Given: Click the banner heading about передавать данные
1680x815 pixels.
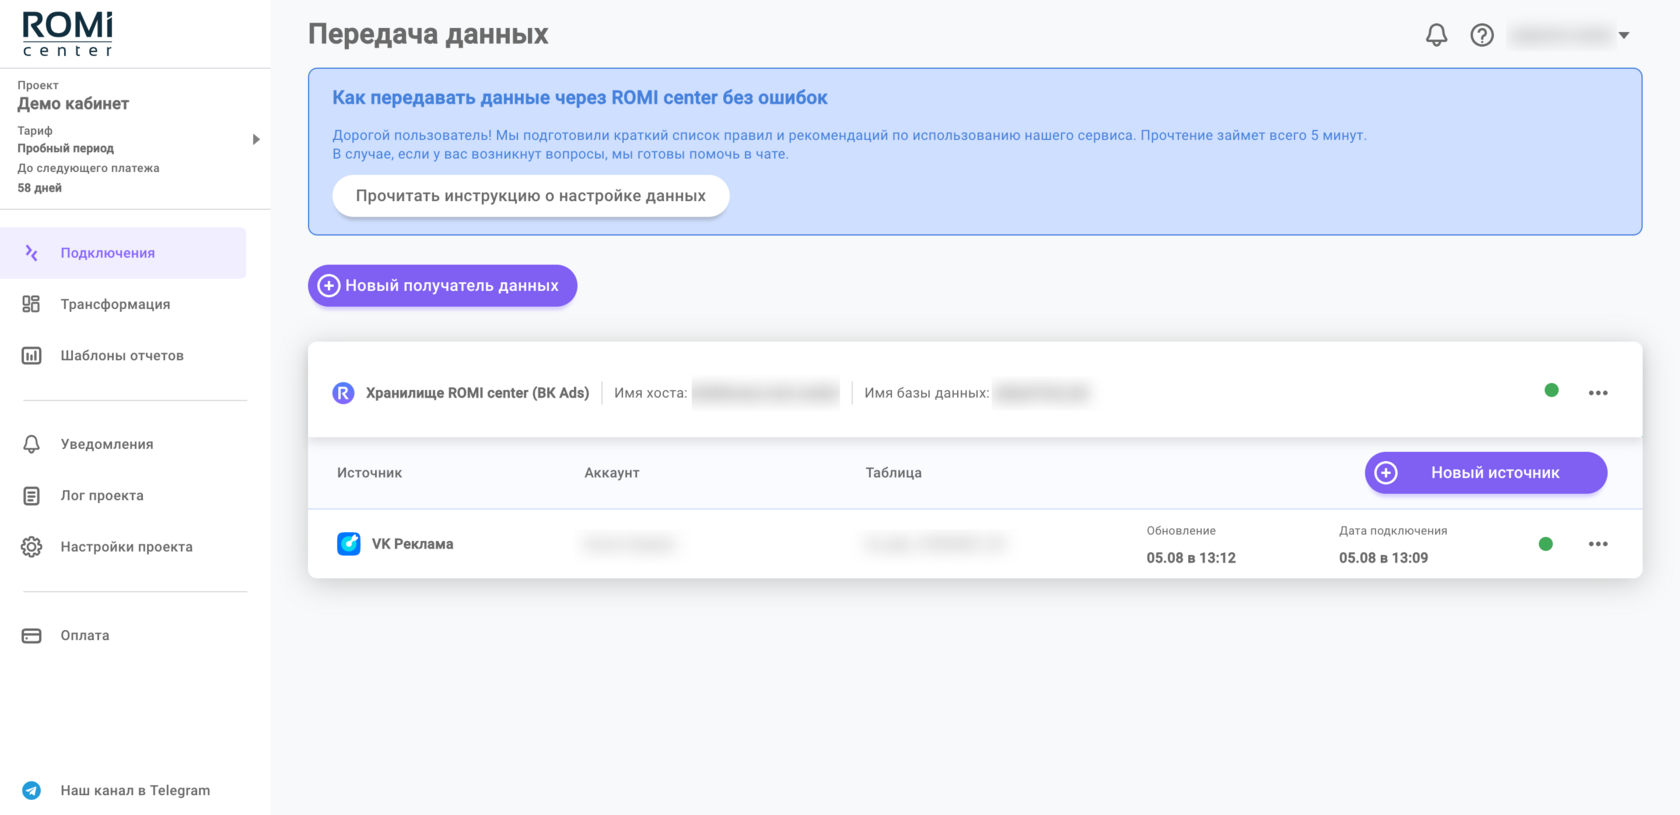Looking at the screenshot, I should click(x=580, y=98).
